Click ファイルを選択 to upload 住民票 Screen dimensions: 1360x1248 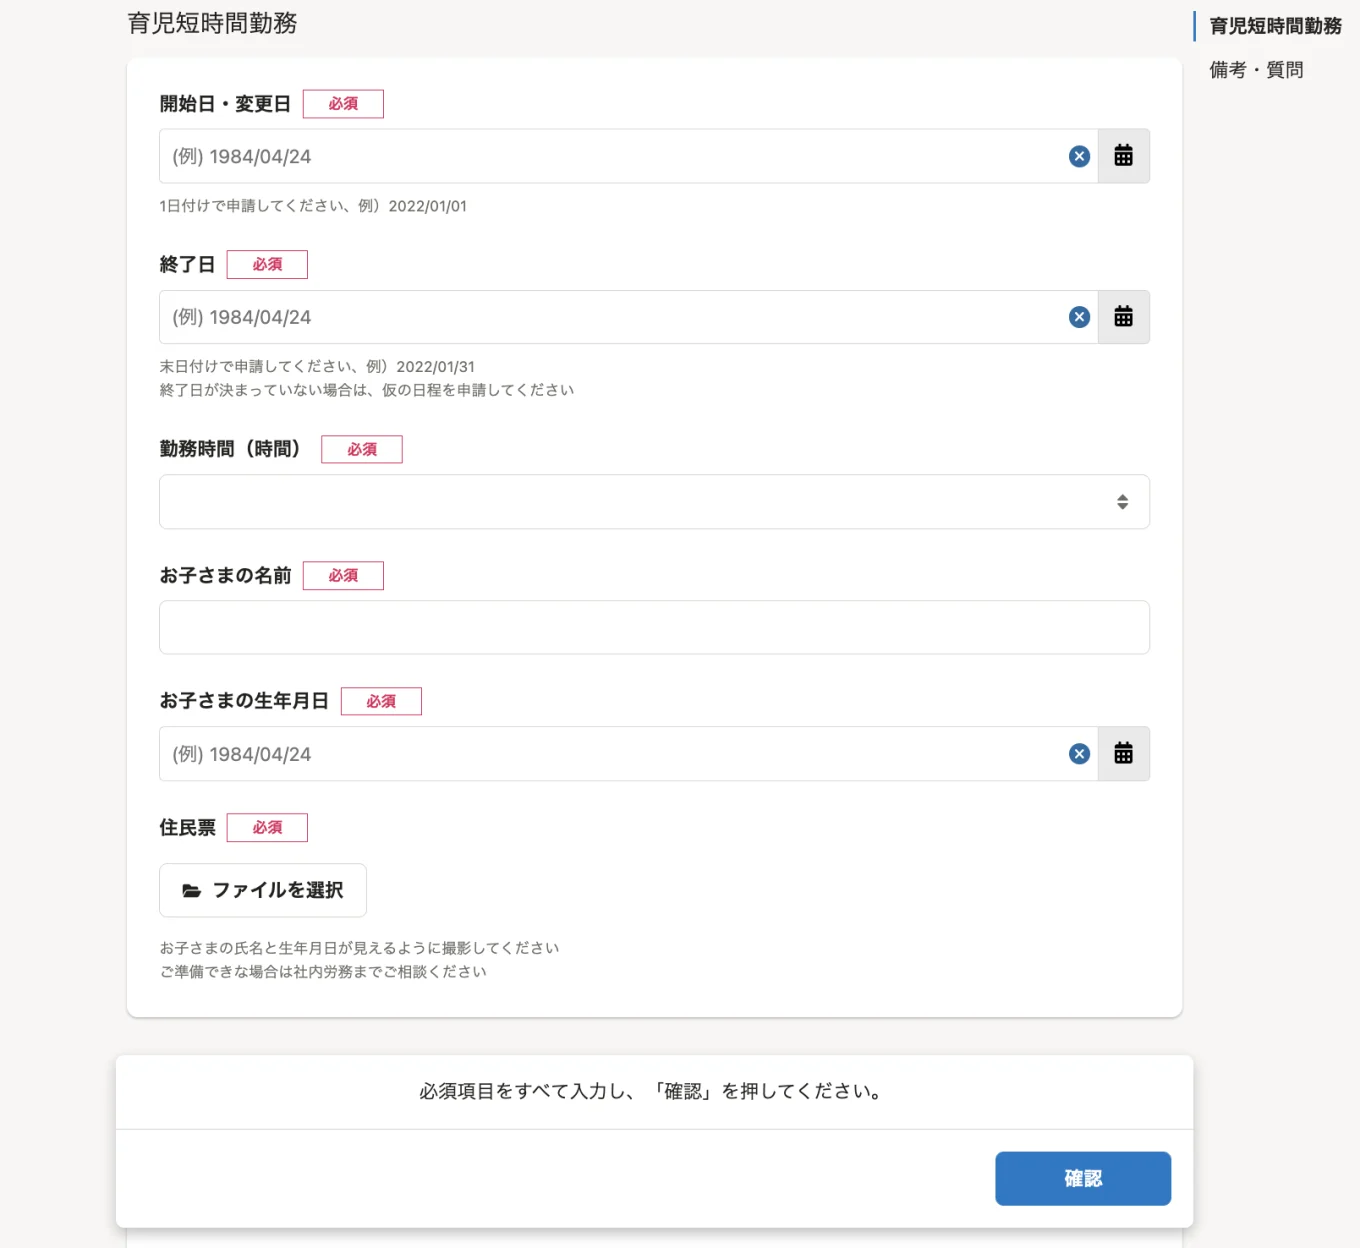tap(263, 890)
